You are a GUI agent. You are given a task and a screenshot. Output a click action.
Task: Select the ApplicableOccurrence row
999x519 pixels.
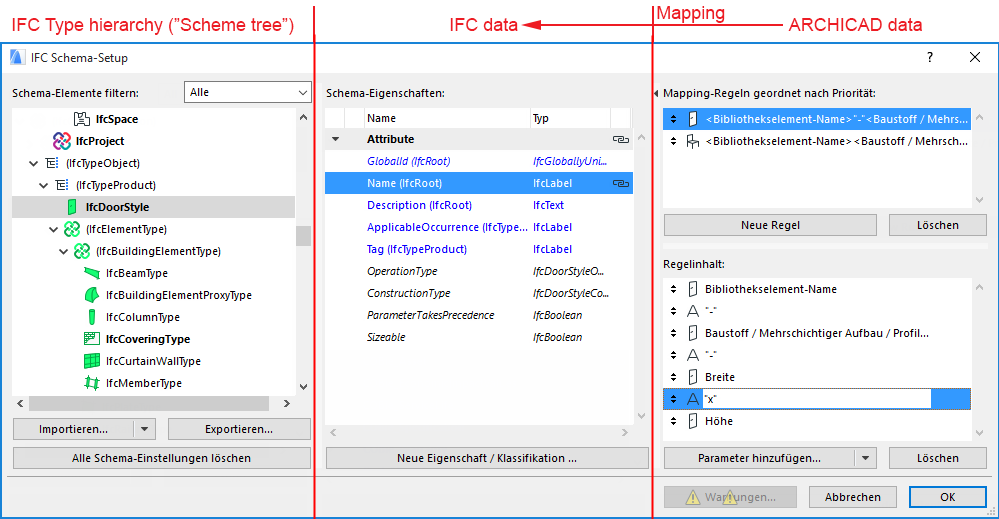tap(478, 227)
